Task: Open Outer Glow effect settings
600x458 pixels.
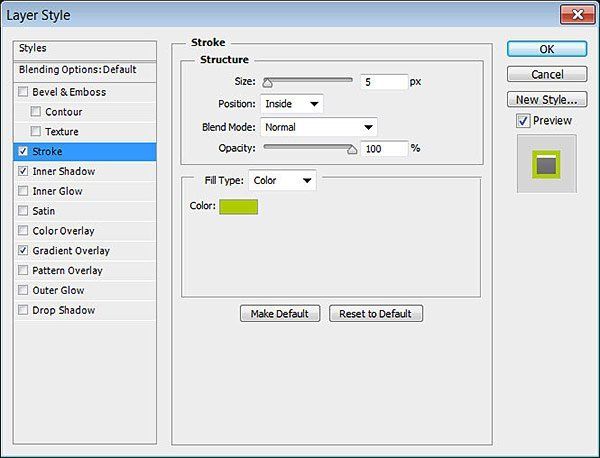Action: click(x=58, y=291)
